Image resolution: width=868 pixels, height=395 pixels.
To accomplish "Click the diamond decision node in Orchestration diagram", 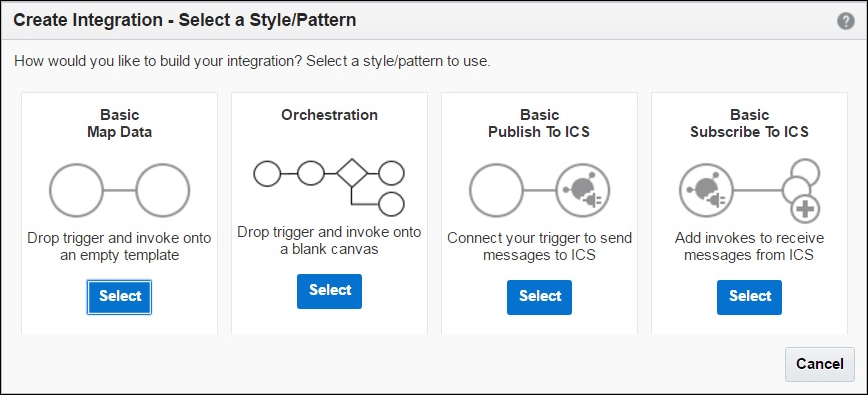I will coord(352,174).
